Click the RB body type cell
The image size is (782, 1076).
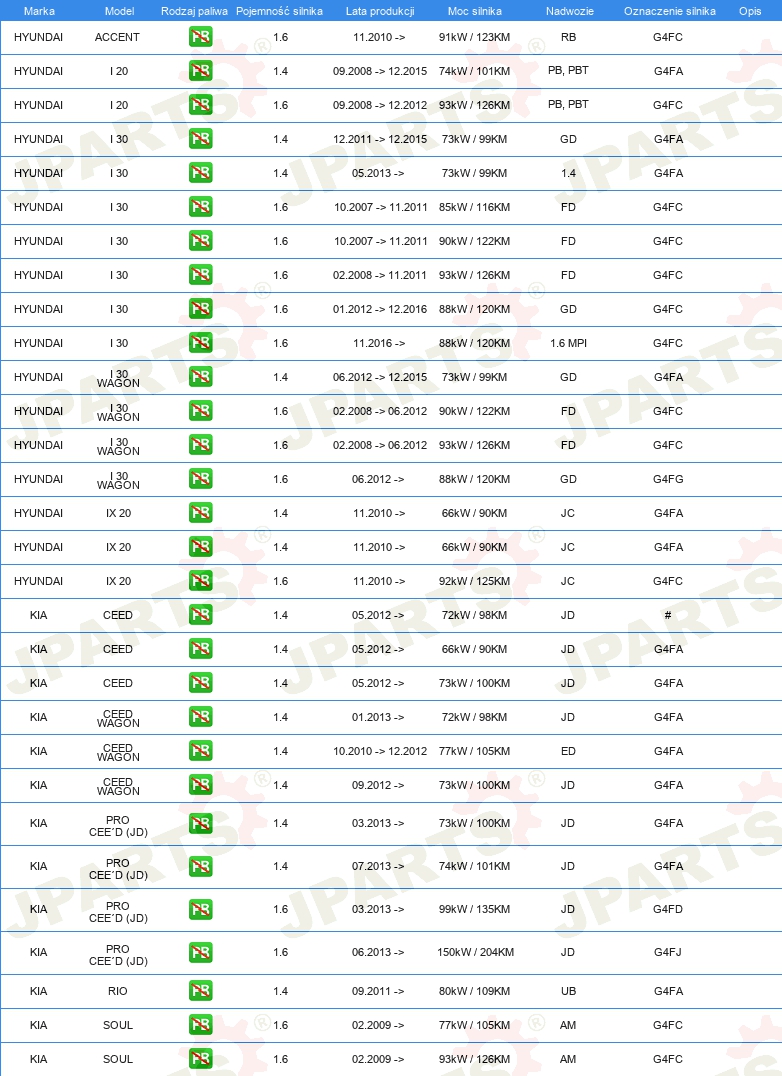tap(569, 37)
